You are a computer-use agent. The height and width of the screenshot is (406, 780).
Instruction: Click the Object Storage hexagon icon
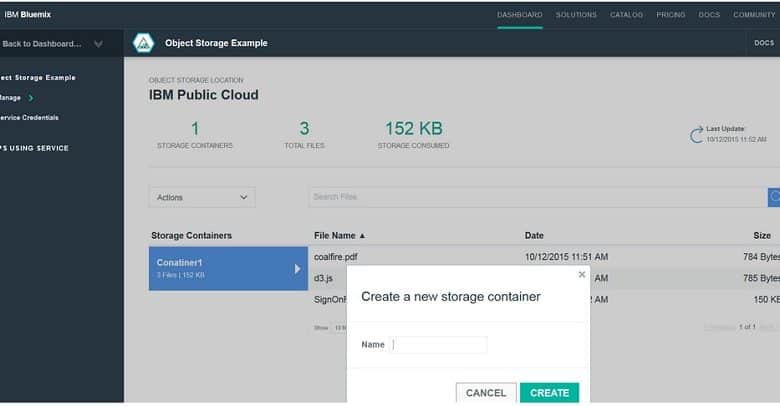click(143, 43)
